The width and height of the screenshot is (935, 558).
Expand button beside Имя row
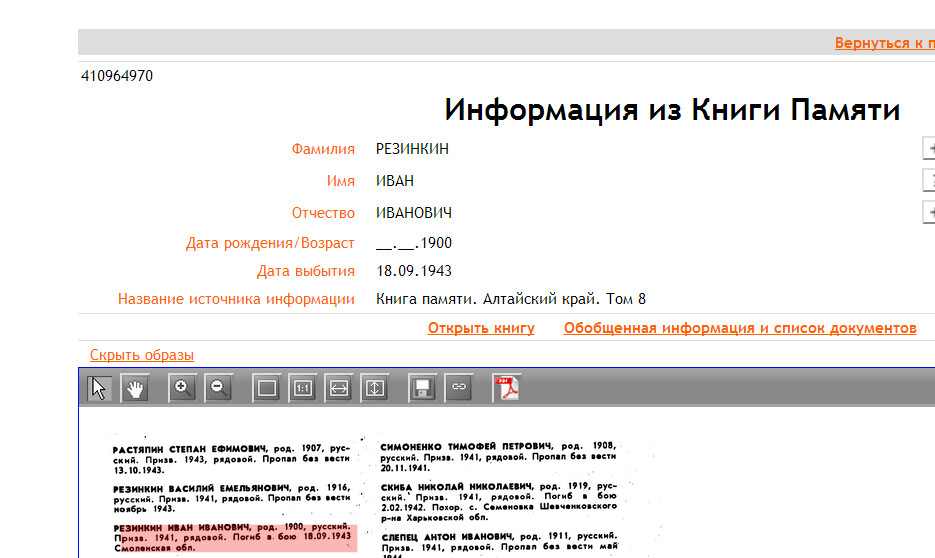(x=929, y=181)
